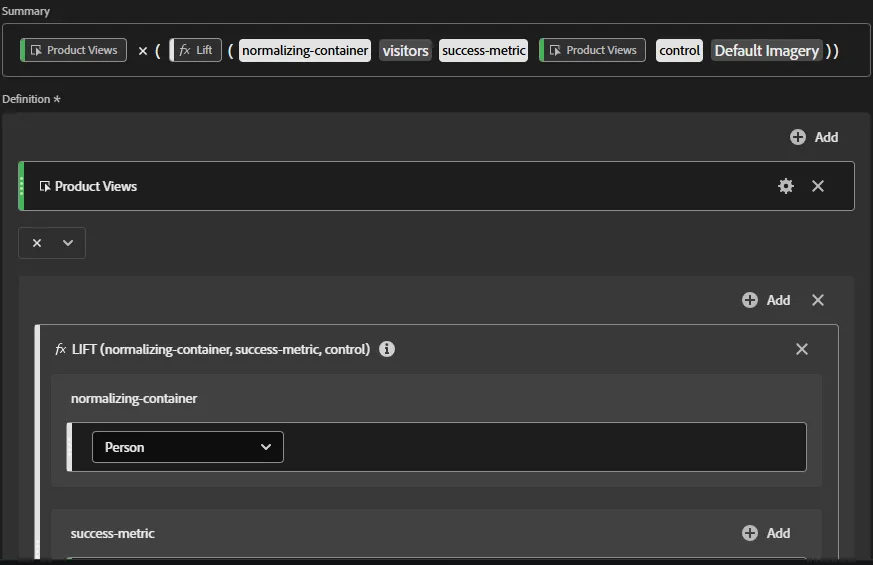Screen dimensions: 873x565
Task: Open the Person normalizing-container dropdown
Action: tap(188, 447)
